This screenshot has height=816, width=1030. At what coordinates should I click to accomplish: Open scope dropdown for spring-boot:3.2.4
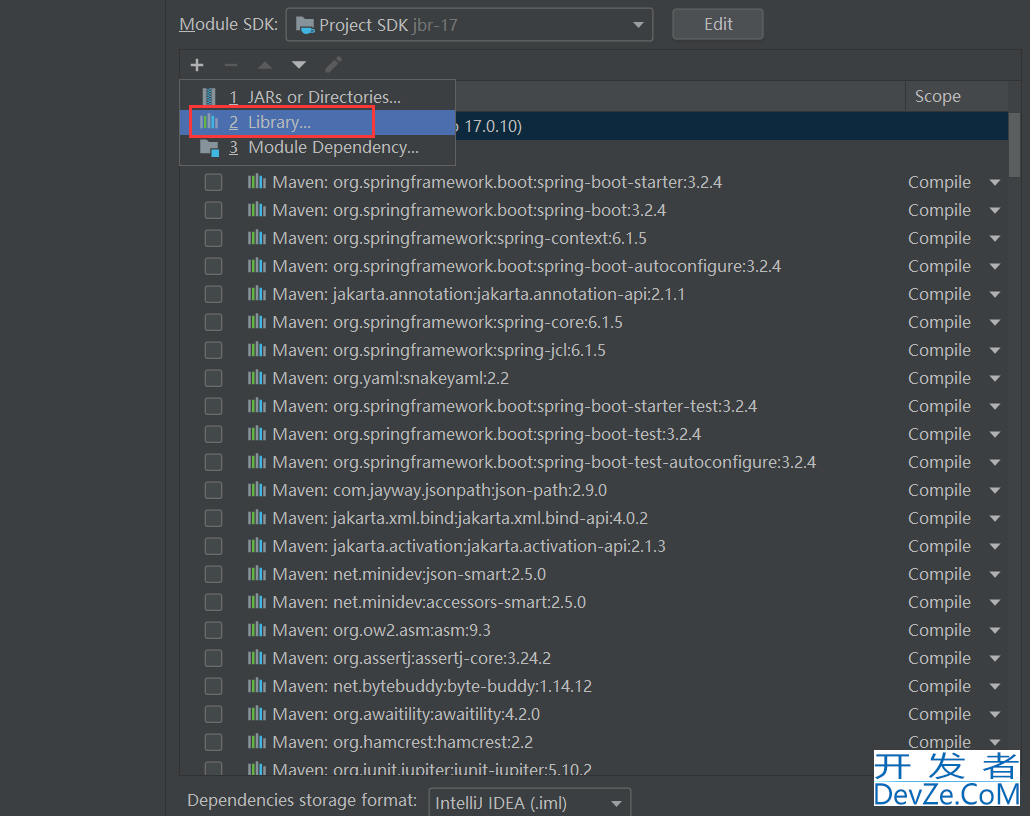(x=995, y=210)
